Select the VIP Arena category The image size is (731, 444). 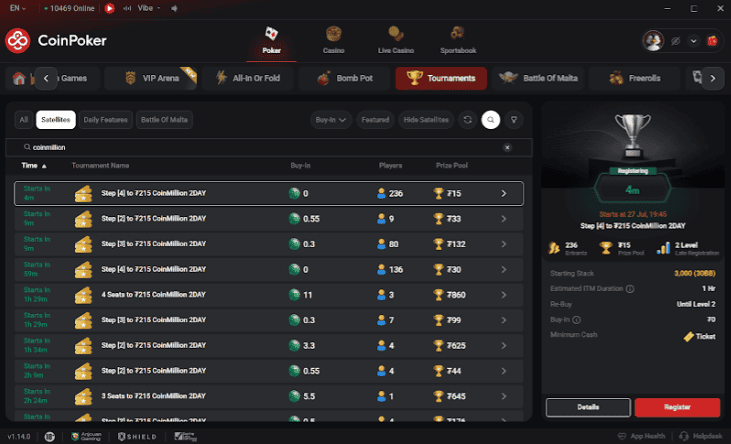tap(152, 78)
